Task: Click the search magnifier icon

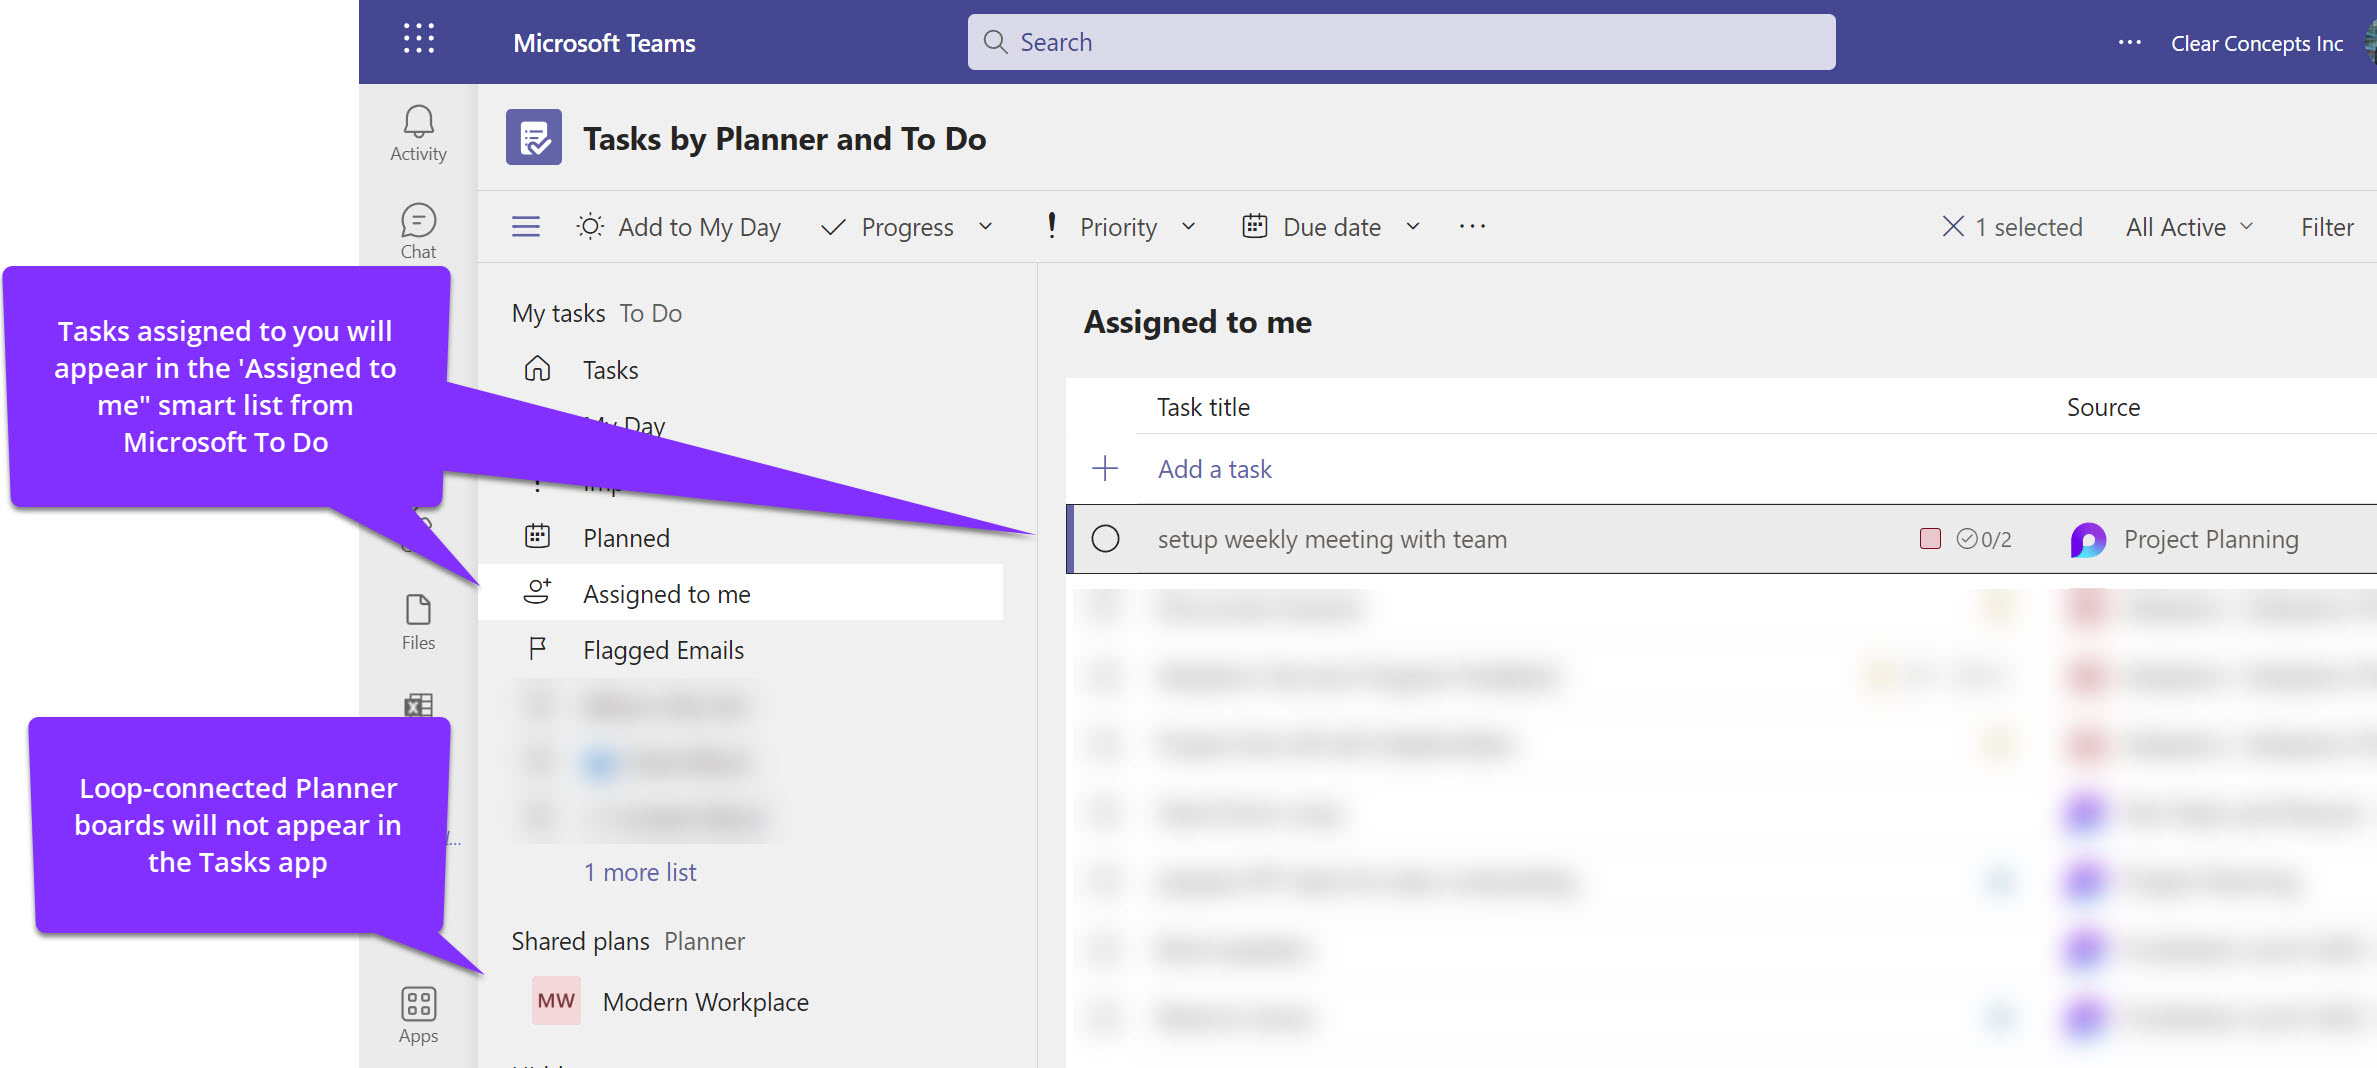Action: [x=995, y=42]
